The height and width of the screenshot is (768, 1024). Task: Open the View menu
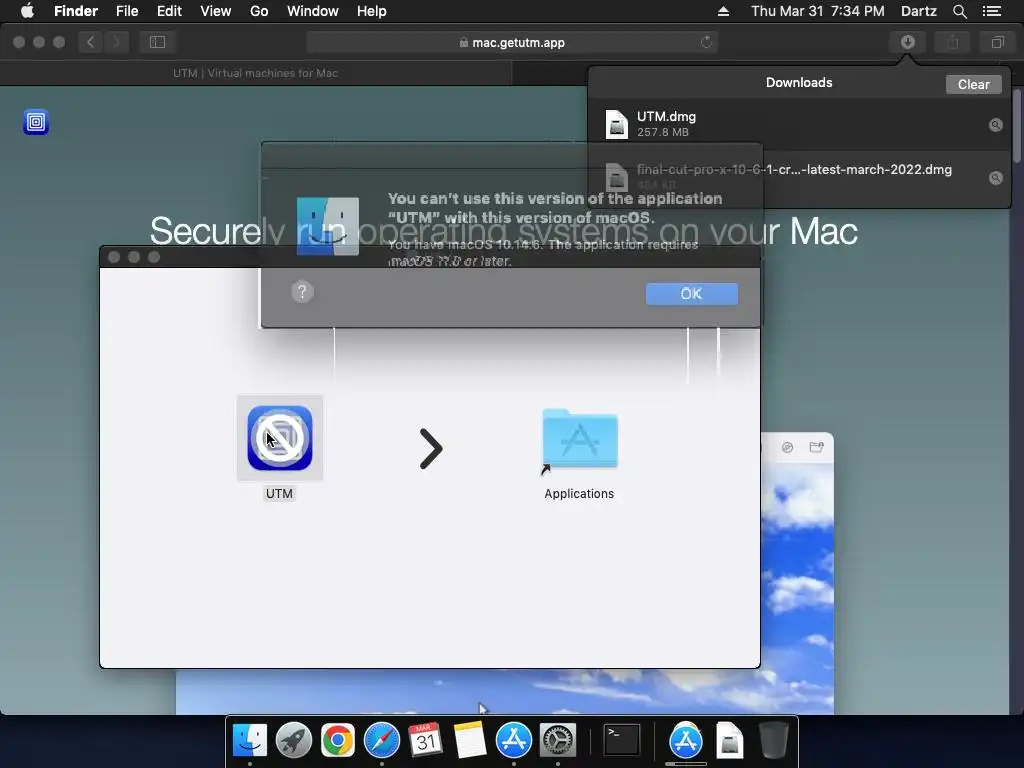point(216,11)
